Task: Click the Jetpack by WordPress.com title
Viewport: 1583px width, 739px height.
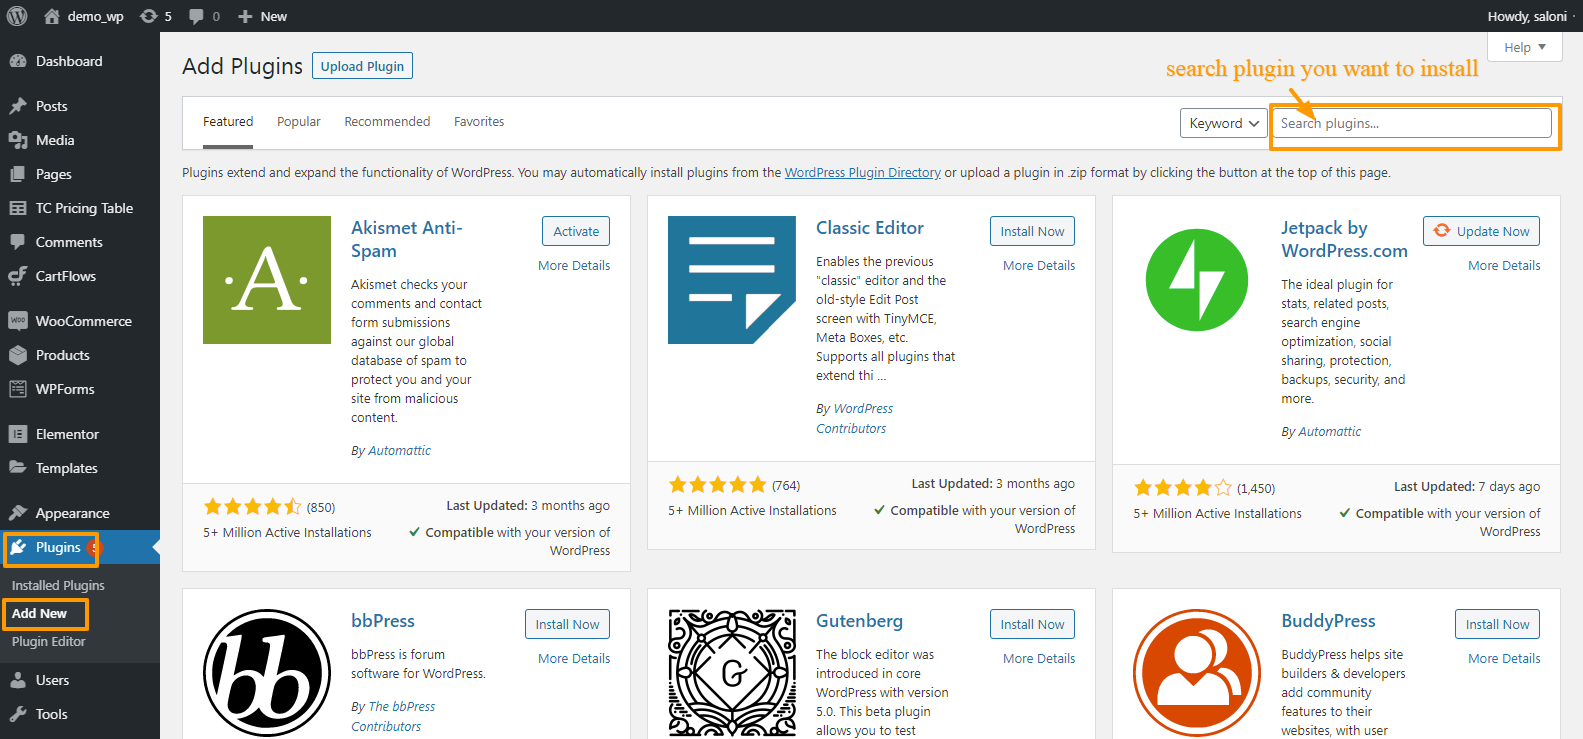Action: click(1344, 239)
